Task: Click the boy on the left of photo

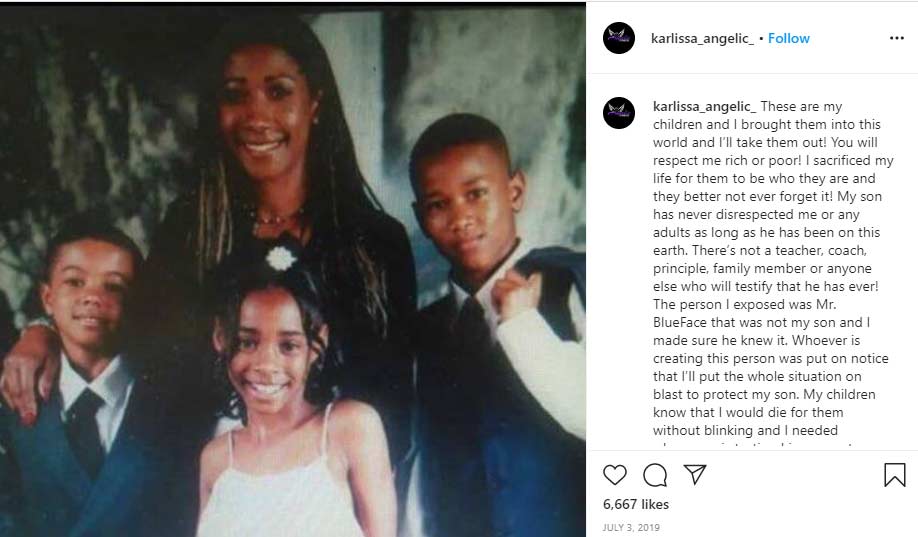Action: (76, 381)
